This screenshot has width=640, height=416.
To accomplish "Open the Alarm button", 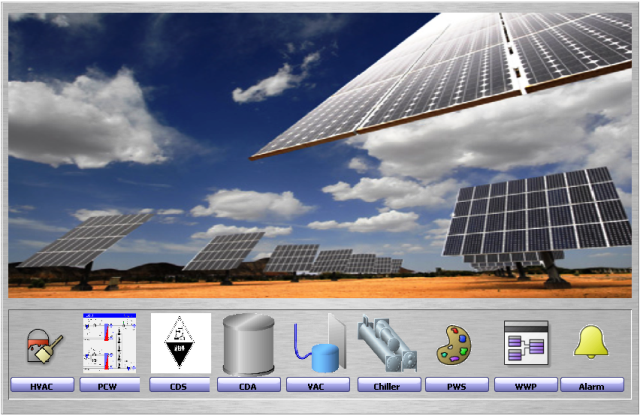I will tap(592, 385).
